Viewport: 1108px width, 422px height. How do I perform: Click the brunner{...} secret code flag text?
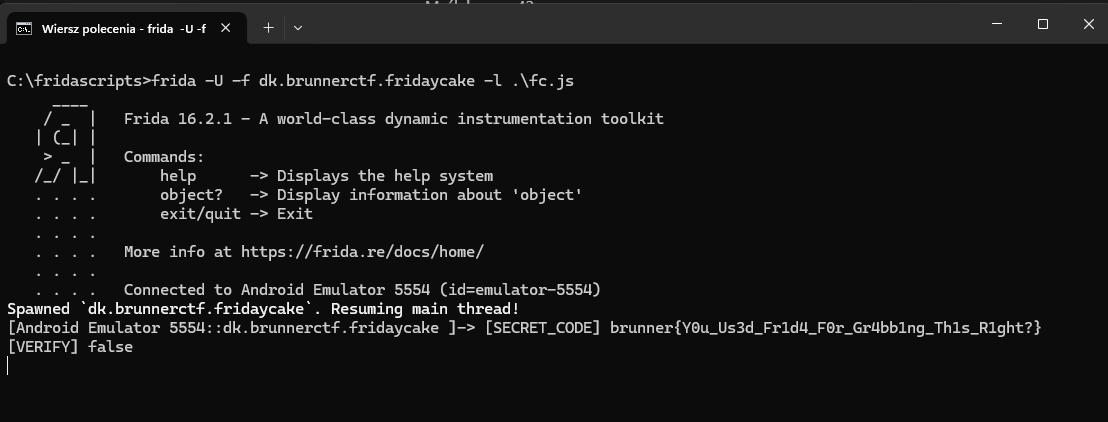coord(825,328)
